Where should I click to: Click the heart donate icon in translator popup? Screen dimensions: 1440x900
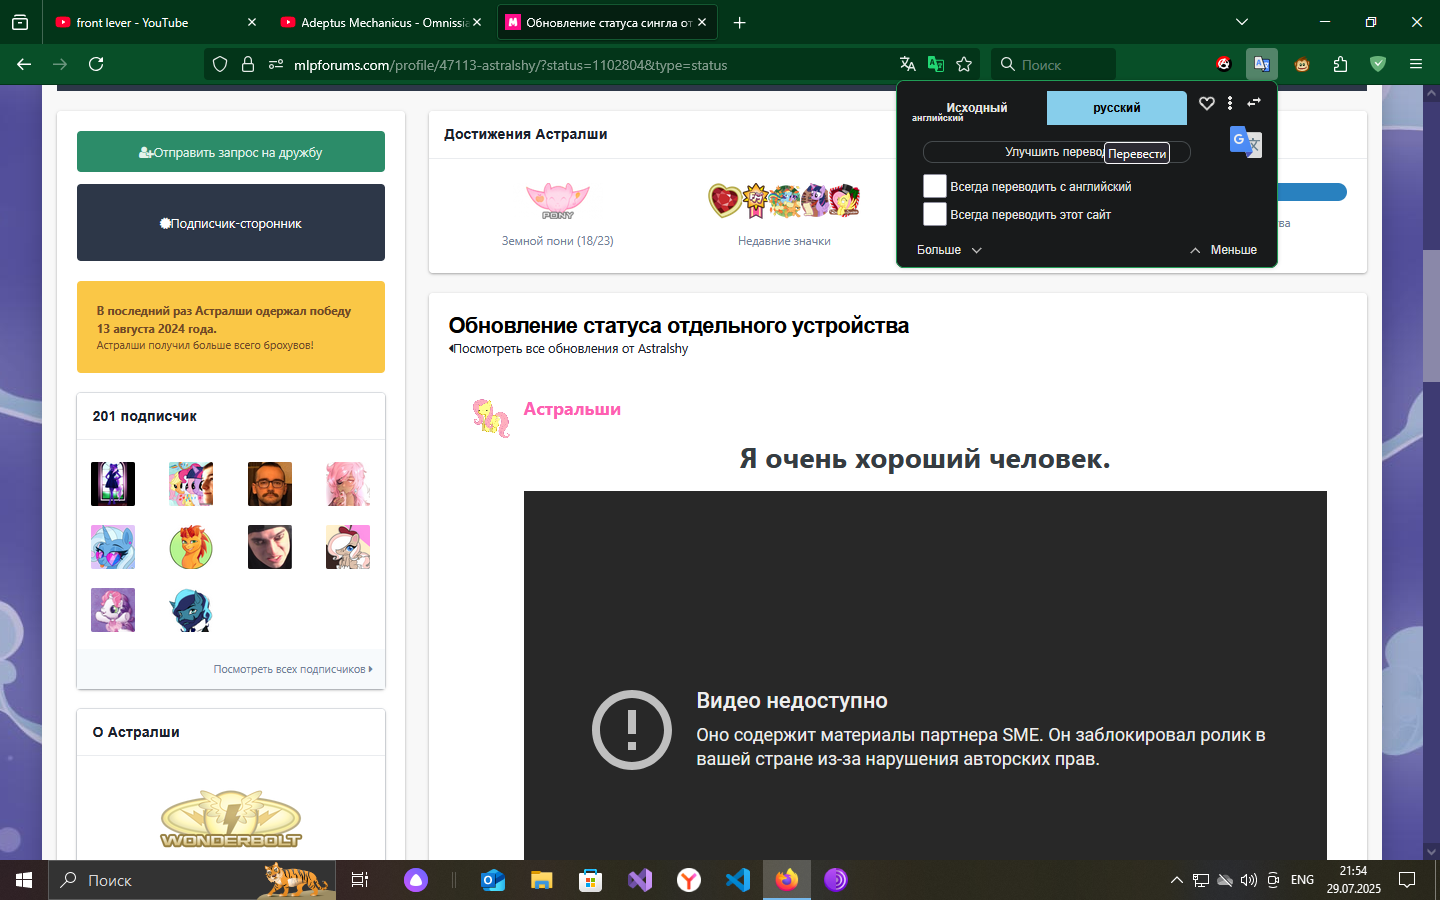[1207, 103]
